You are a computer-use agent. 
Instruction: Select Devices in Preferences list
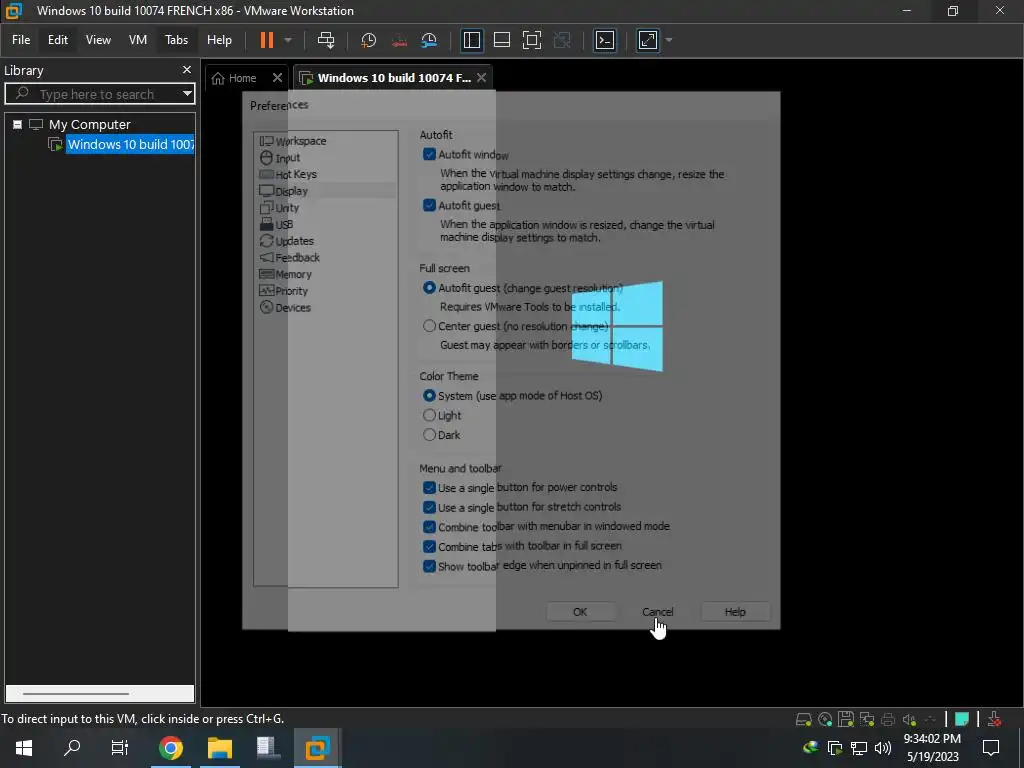(x=293, y=308)
